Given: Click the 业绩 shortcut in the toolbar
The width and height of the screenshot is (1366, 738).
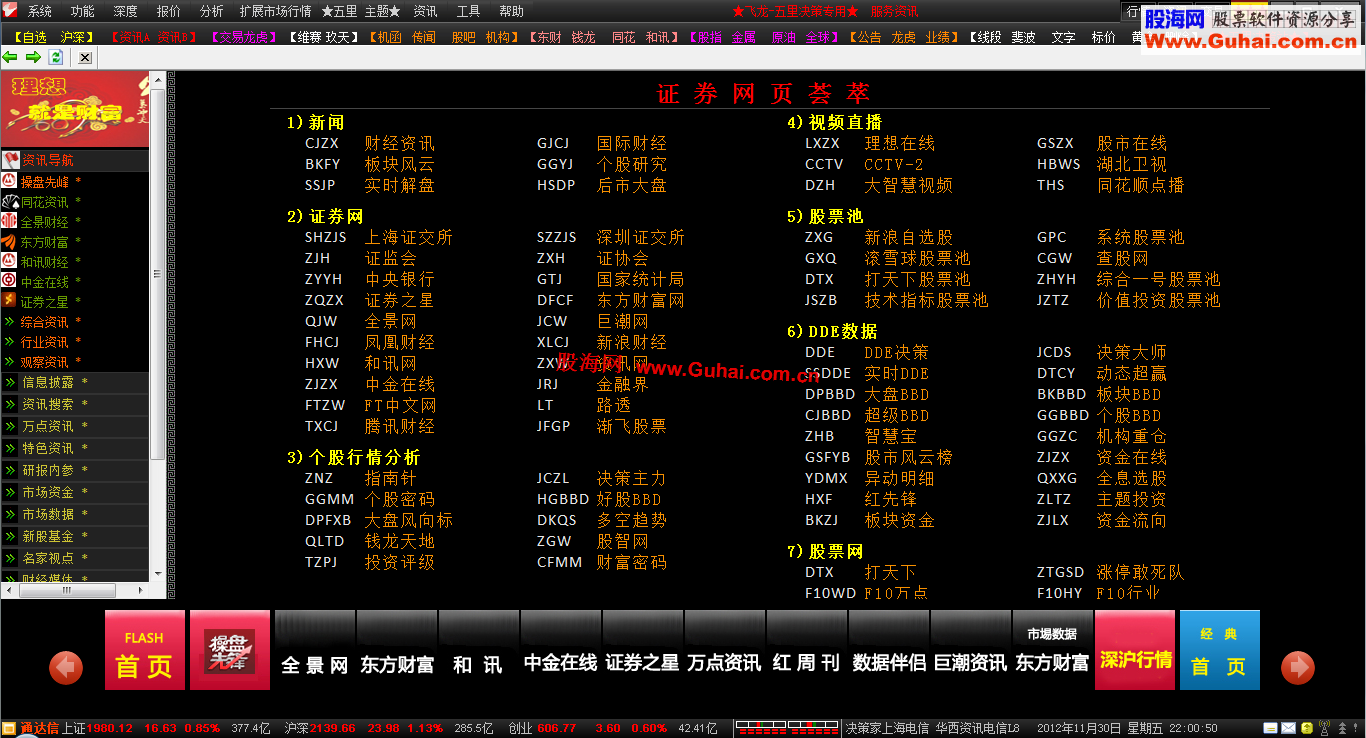Looking at the screenshot, I should click(937, 37).
